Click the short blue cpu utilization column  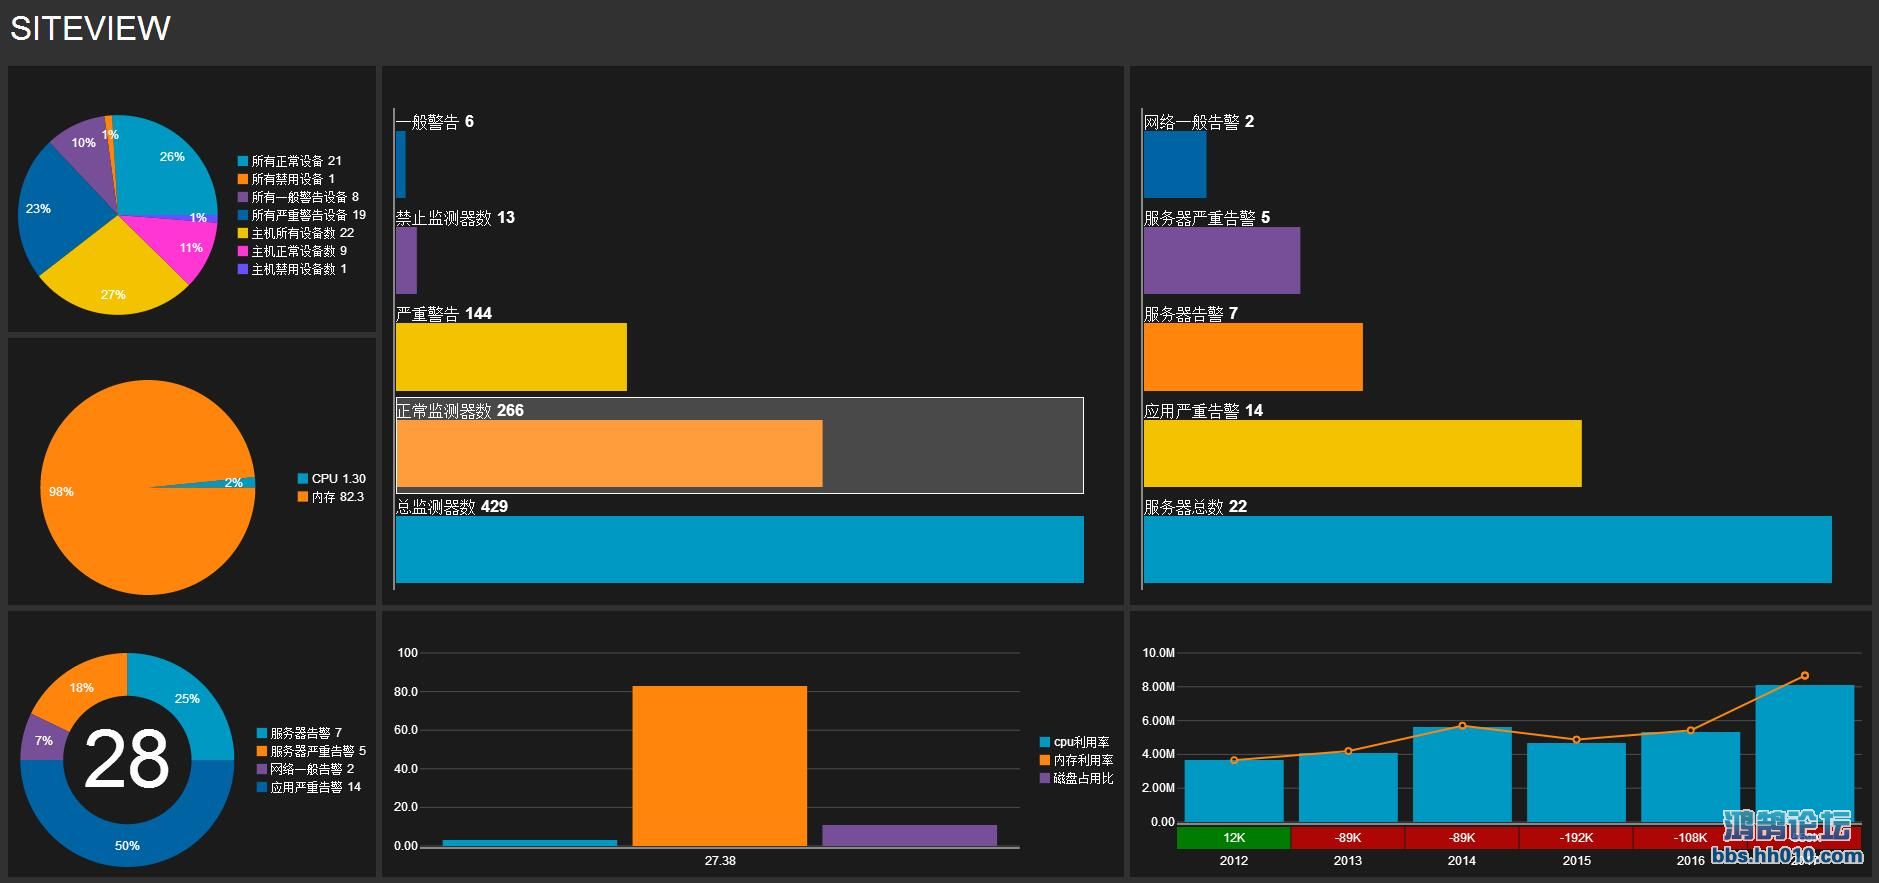(x=530, y=843)
